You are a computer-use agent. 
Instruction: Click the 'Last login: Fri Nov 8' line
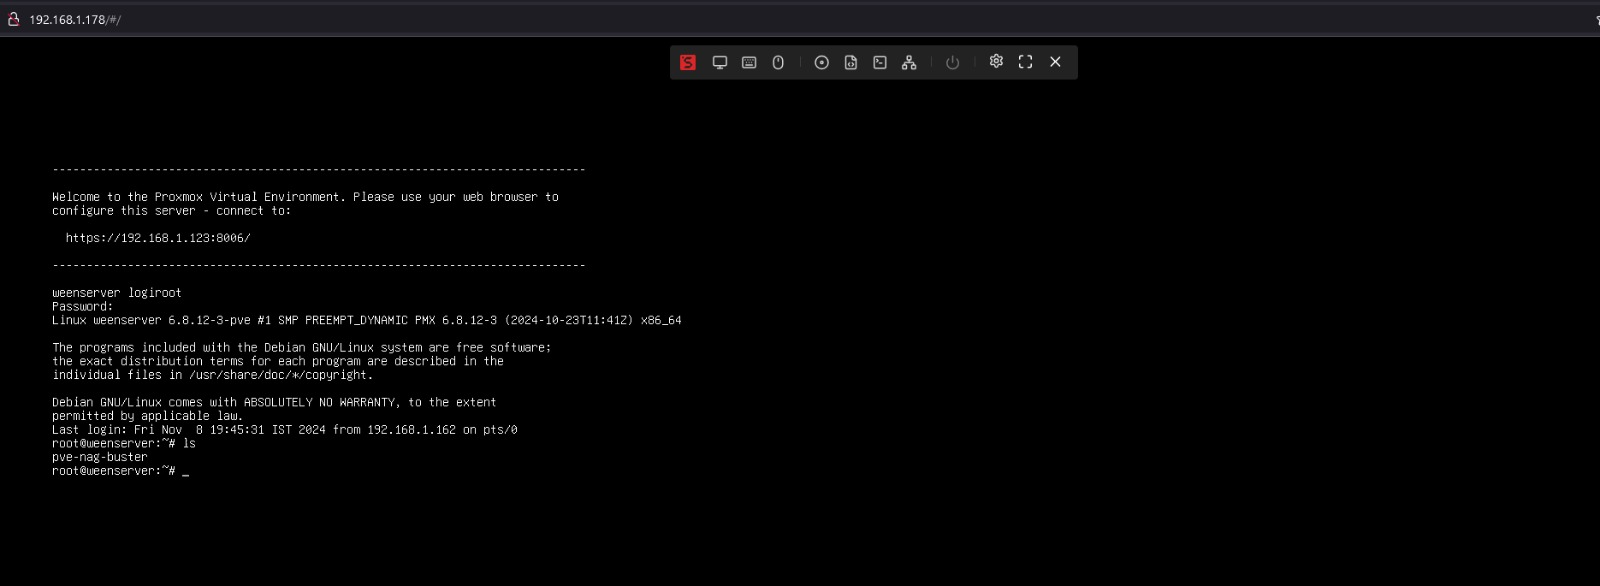(284, 430)
